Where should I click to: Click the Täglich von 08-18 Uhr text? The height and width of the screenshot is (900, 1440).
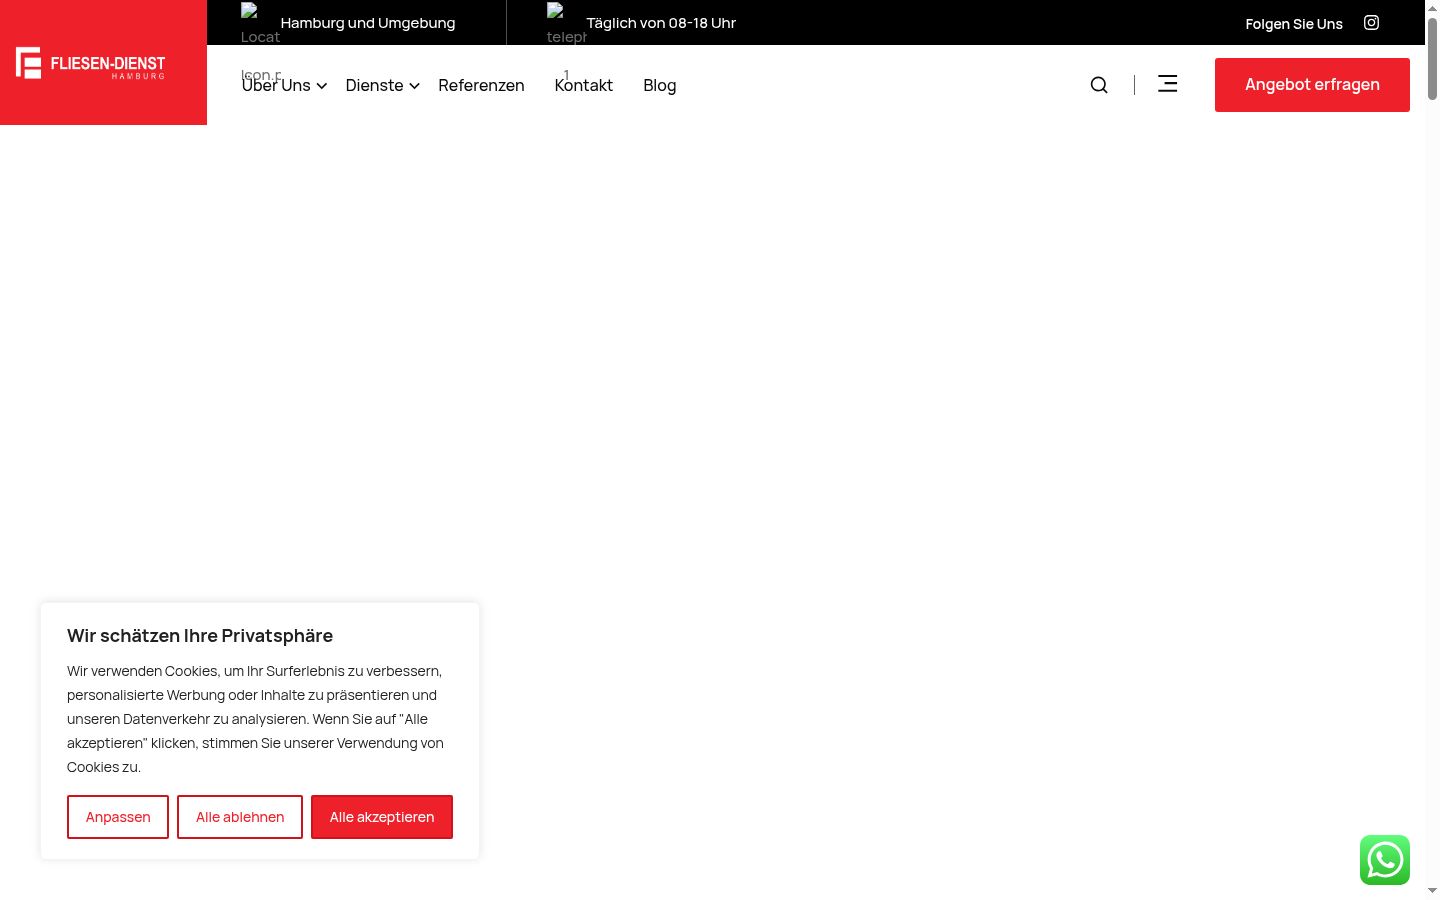(661, 23)
